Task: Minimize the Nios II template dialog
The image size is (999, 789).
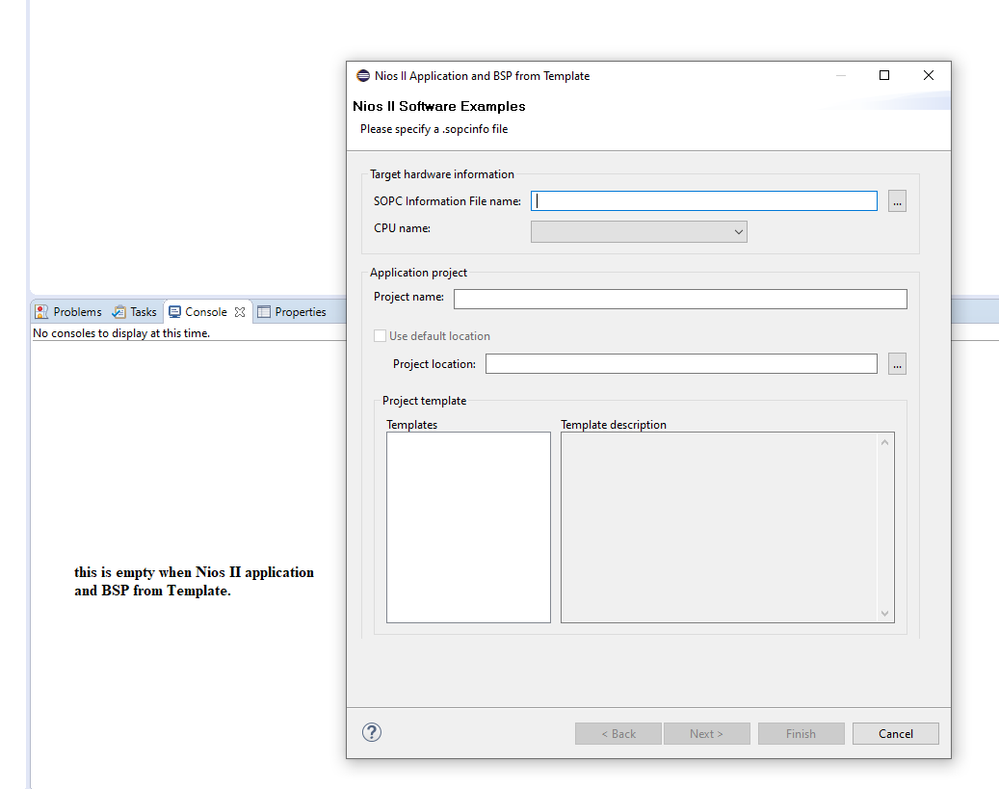Action: pyautogui.click(x=840, y=75)
